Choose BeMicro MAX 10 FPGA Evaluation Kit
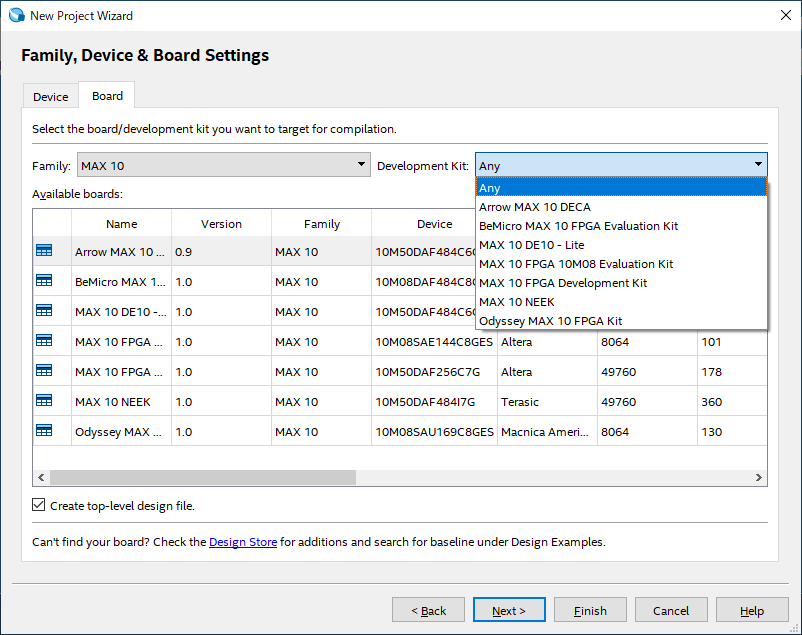802x635 pixels. pos(621,226)
